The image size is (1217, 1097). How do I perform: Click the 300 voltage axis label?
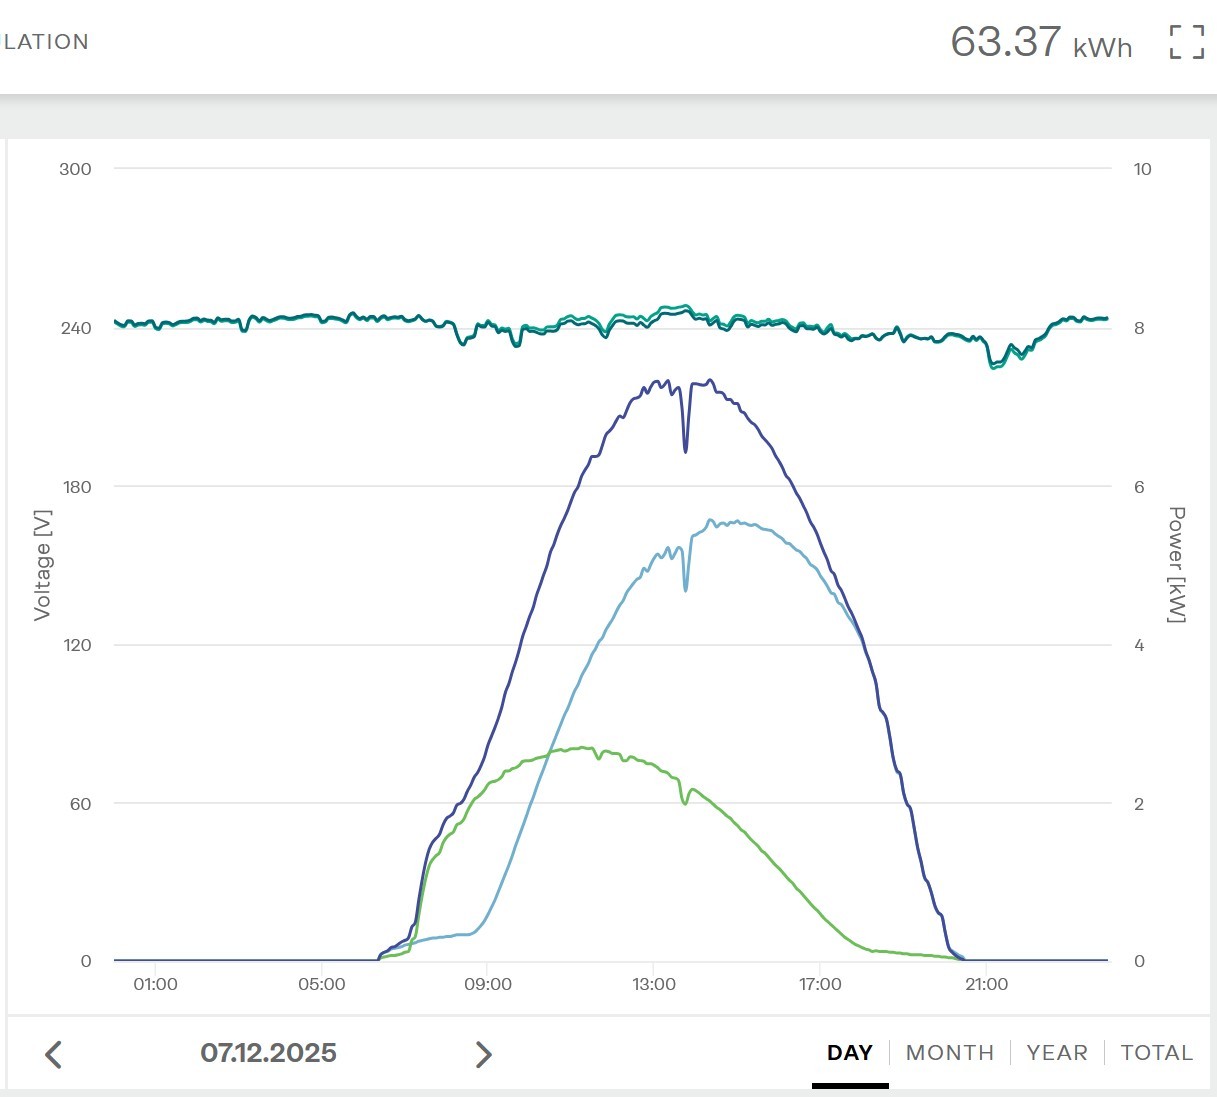pyautogui.click(x=75, y=169)
